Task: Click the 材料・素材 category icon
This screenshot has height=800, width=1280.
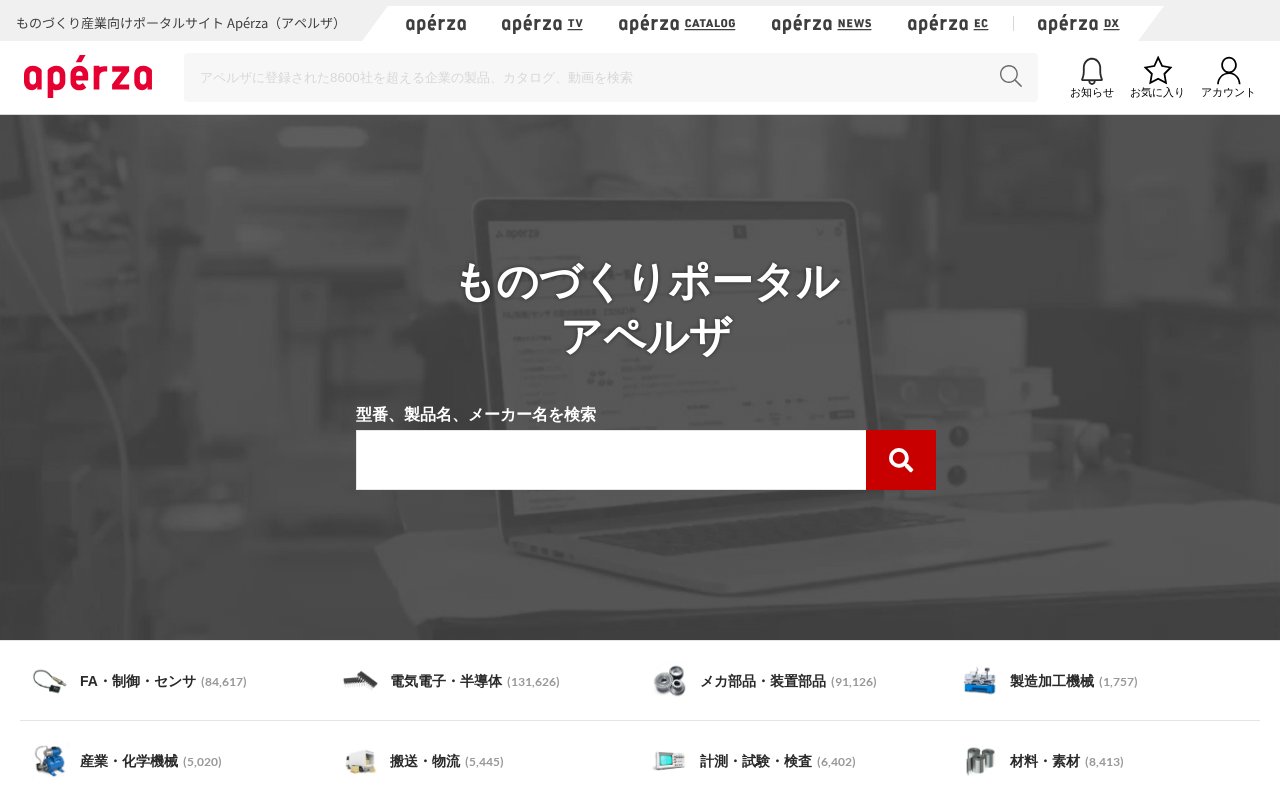Action: [979, 761]
